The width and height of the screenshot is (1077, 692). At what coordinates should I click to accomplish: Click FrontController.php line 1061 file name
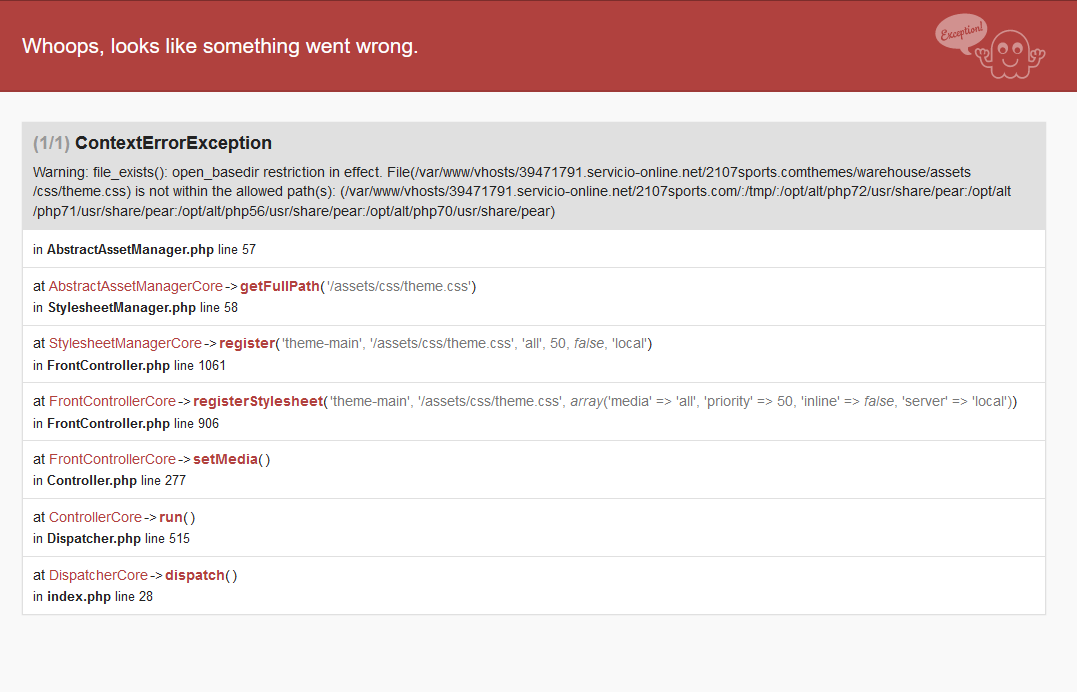[108, 365]
